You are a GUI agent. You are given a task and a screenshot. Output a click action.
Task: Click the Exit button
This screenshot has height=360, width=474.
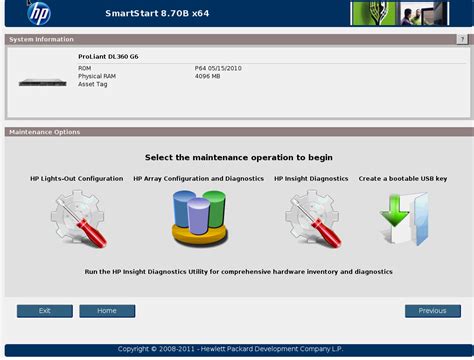pyautogui.click(x=45, y=311)
